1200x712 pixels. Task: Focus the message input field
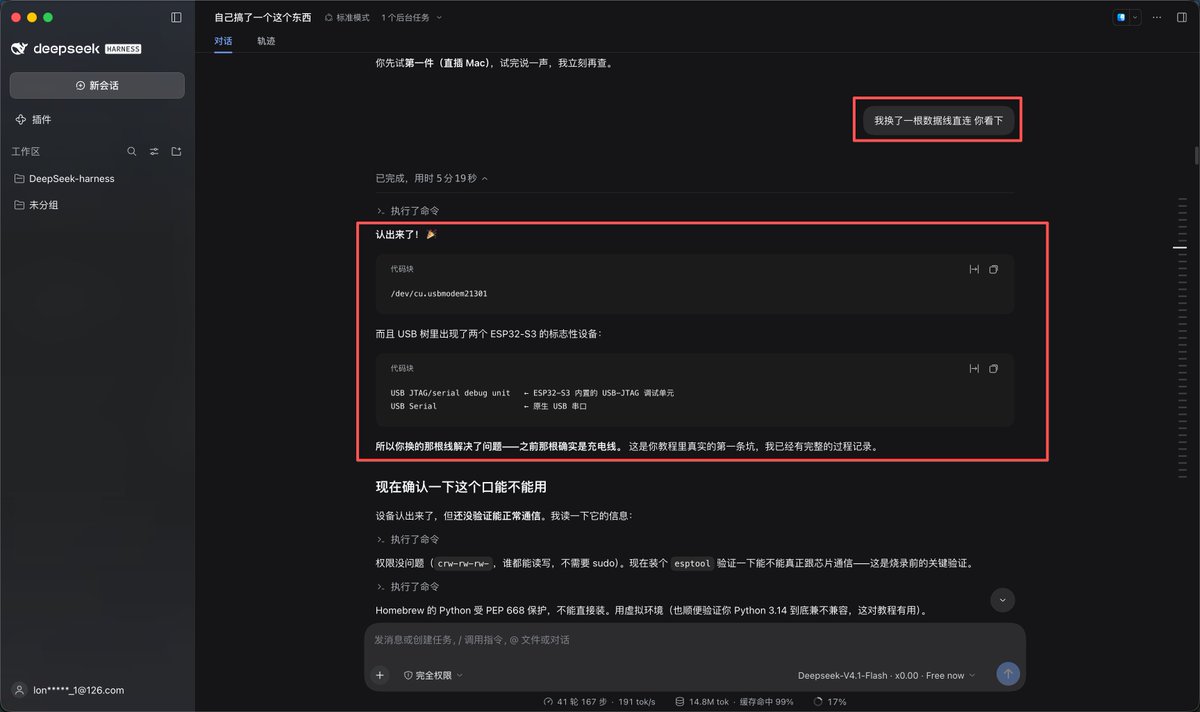pos(695,639)
